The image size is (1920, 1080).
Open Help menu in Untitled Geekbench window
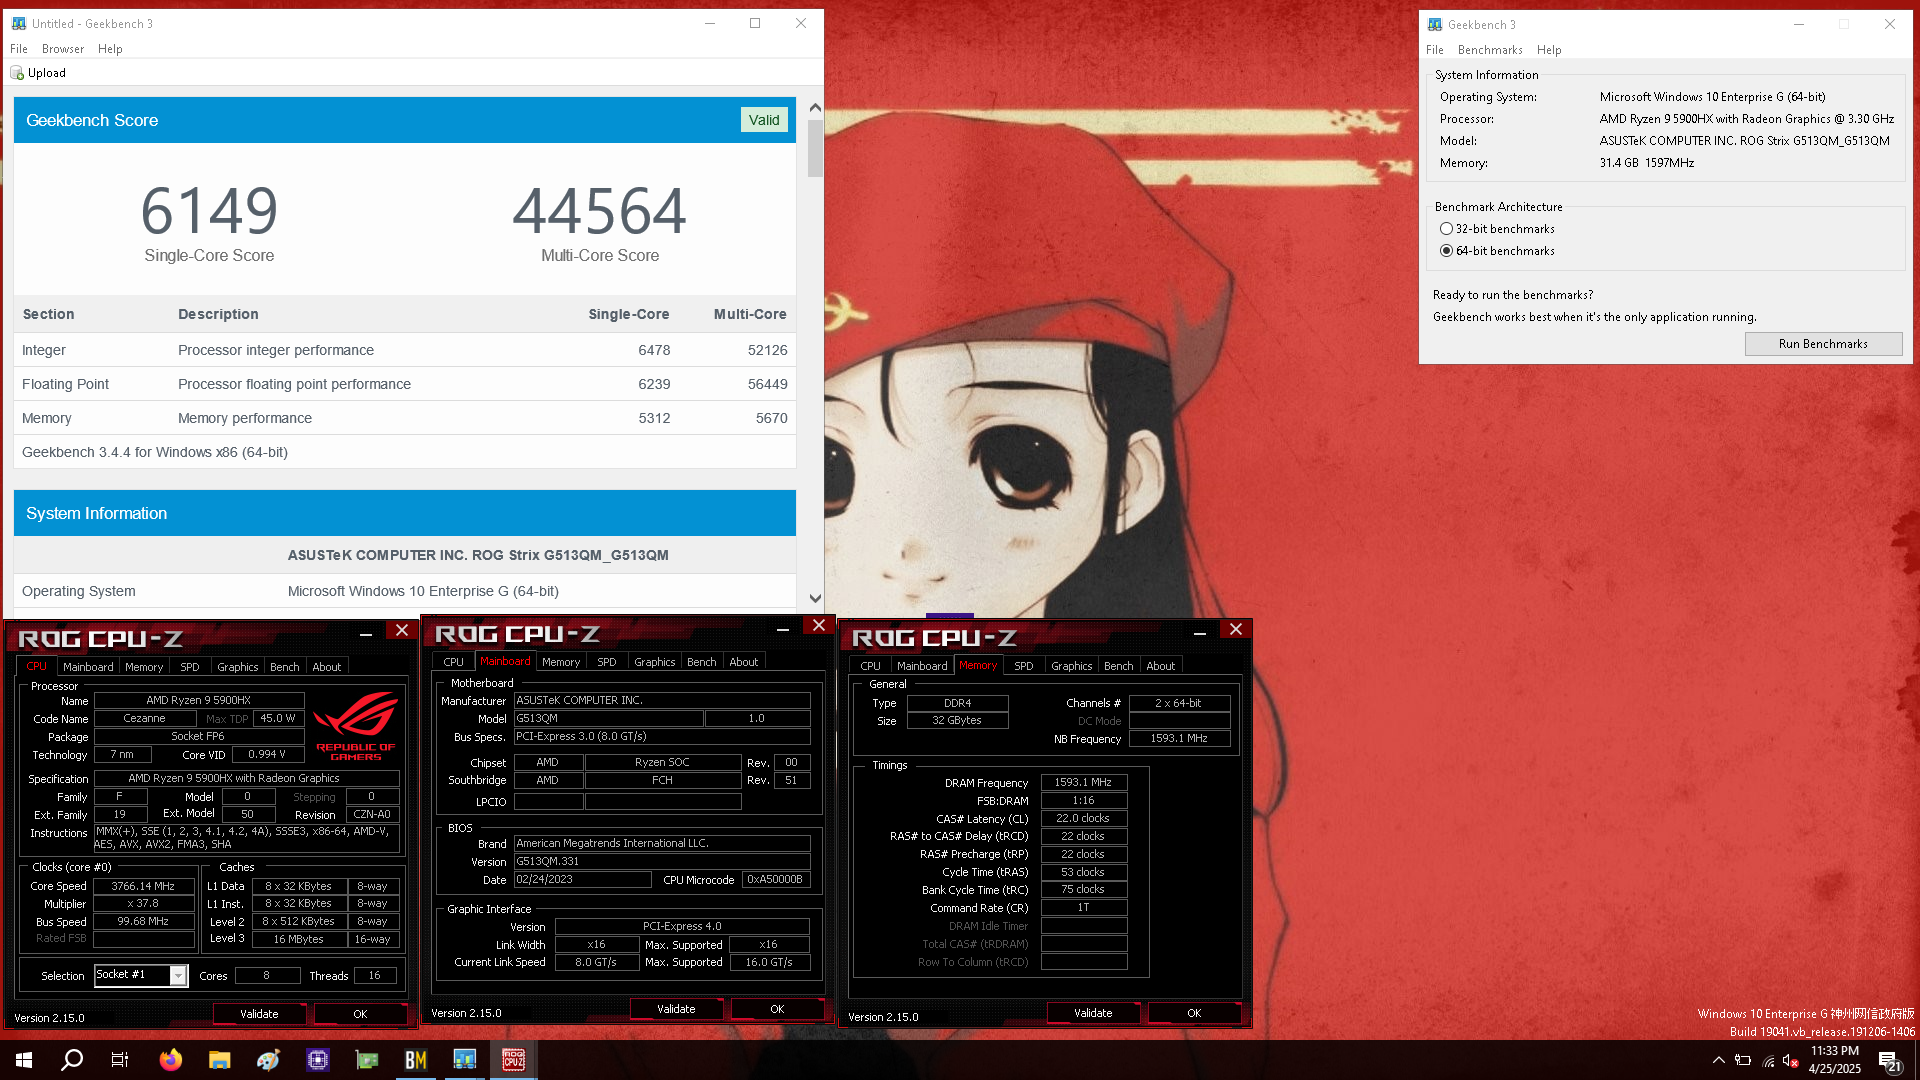110,49
